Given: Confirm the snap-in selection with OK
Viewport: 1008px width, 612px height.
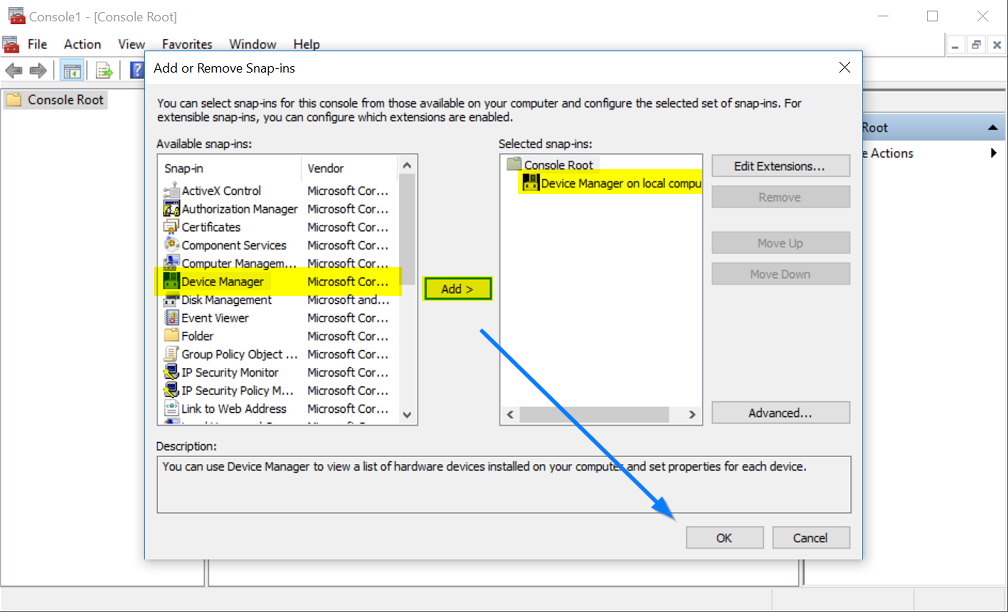Looking at the screenshot, I should click(724, 537).
